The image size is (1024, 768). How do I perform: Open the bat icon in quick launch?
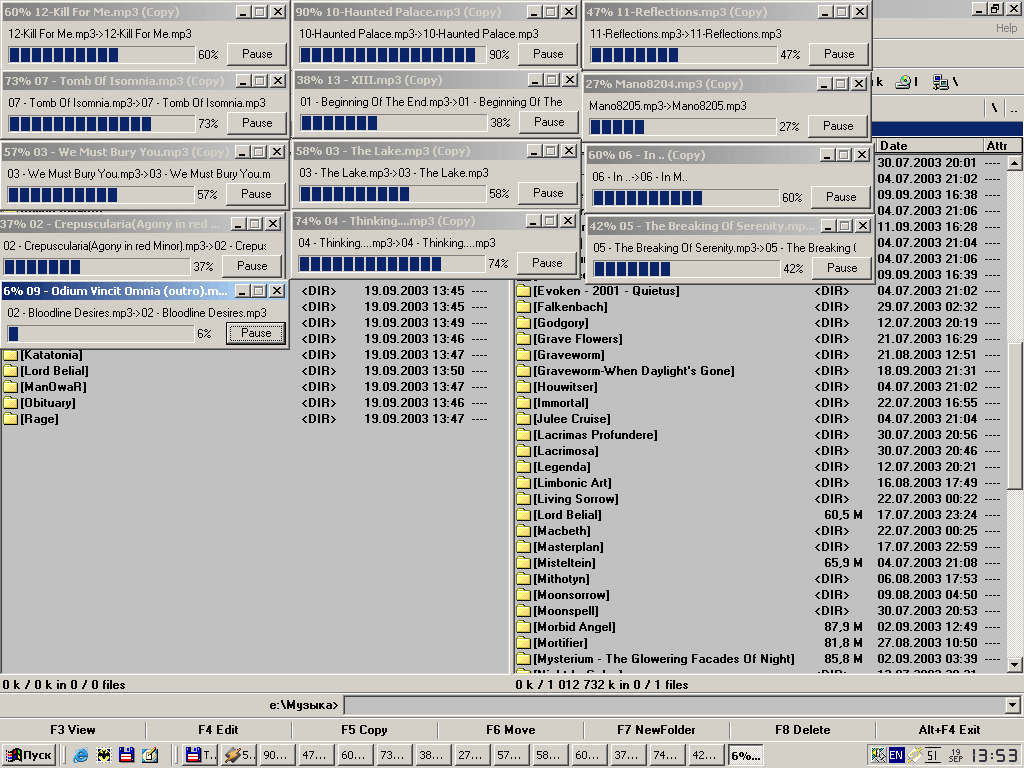[x=104, y=755]
